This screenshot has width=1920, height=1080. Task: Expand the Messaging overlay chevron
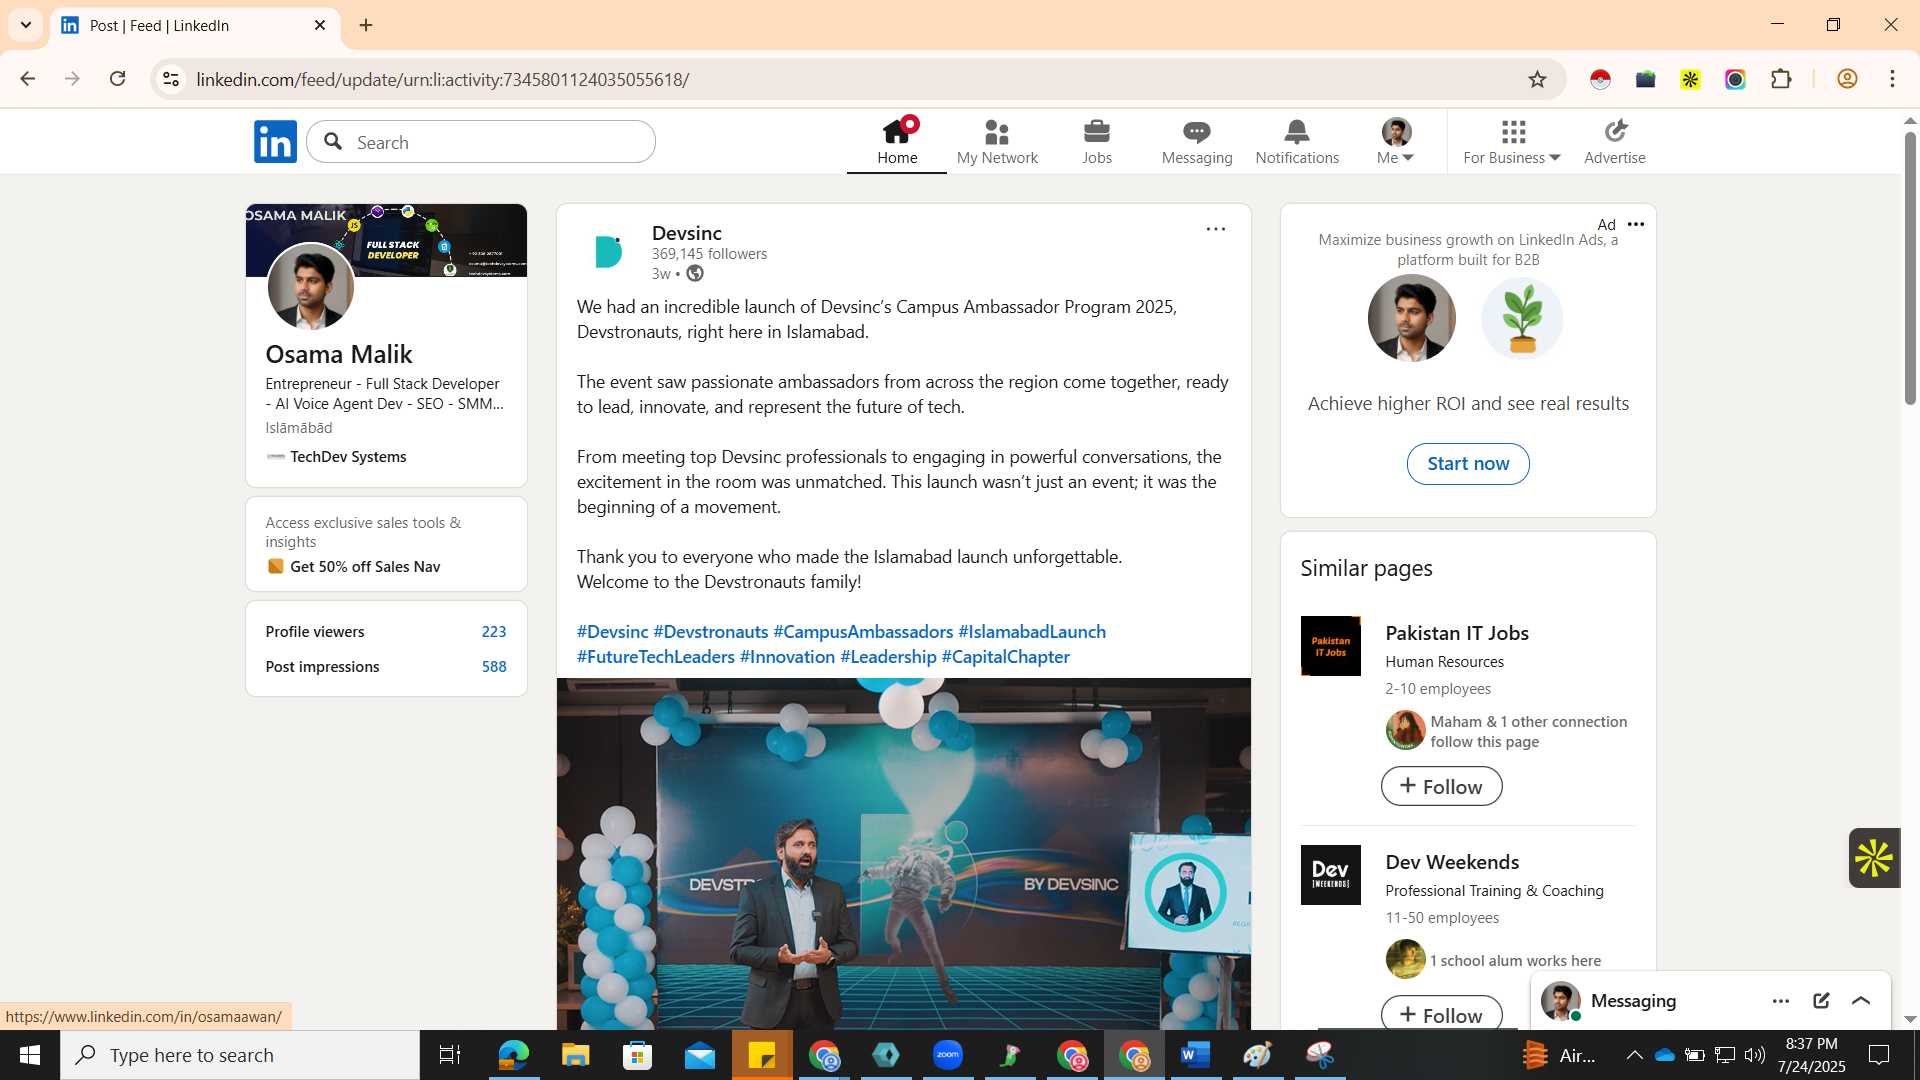(1861, 1001)
